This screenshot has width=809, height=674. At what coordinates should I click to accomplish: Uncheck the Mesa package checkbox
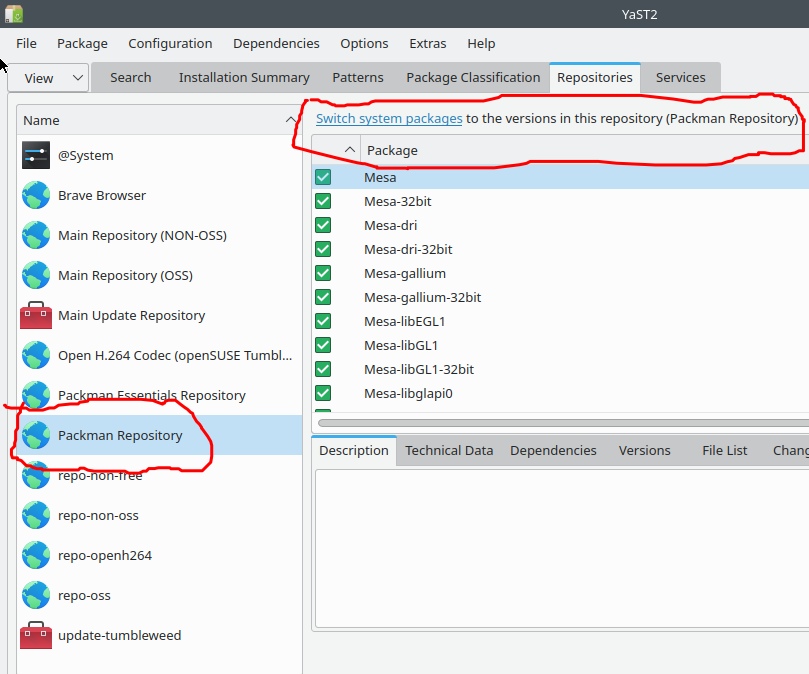coord(322,177)
